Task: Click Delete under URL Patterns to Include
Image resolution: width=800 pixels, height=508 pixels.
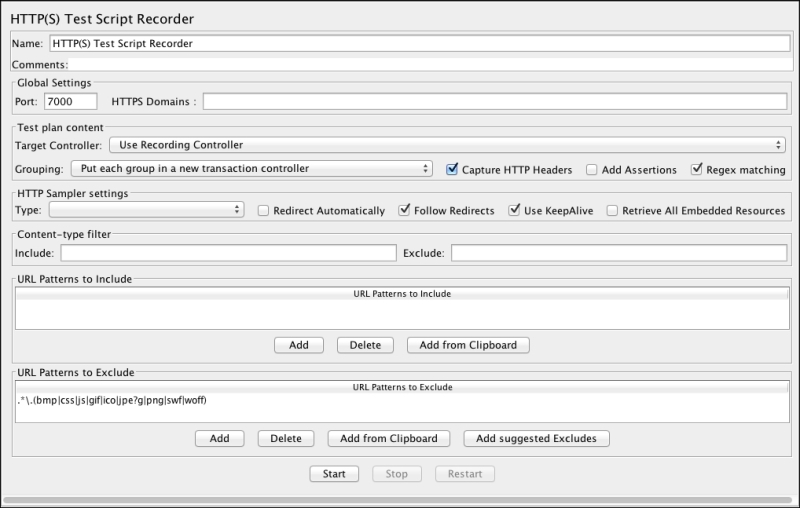Action: click(x=365, y=345)
